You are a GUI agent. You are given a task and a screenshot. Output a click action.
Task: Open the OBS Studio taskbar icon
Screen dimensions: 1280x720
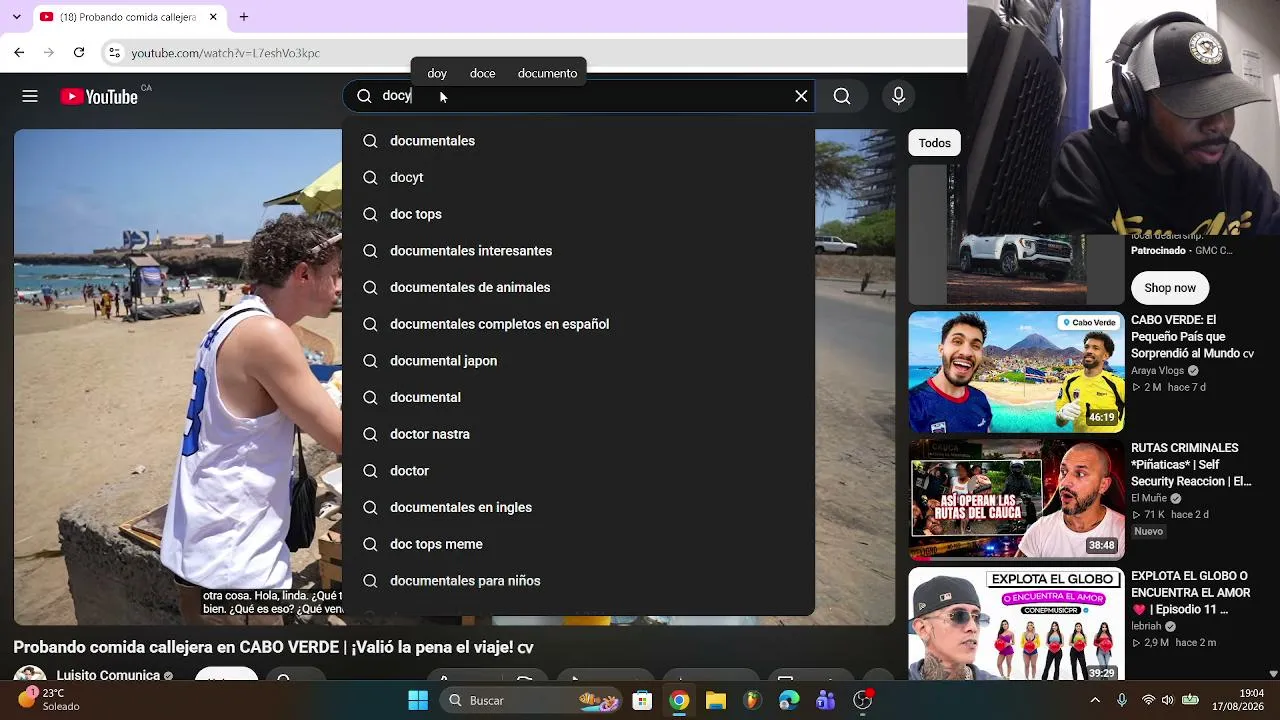tap(863, 700)
